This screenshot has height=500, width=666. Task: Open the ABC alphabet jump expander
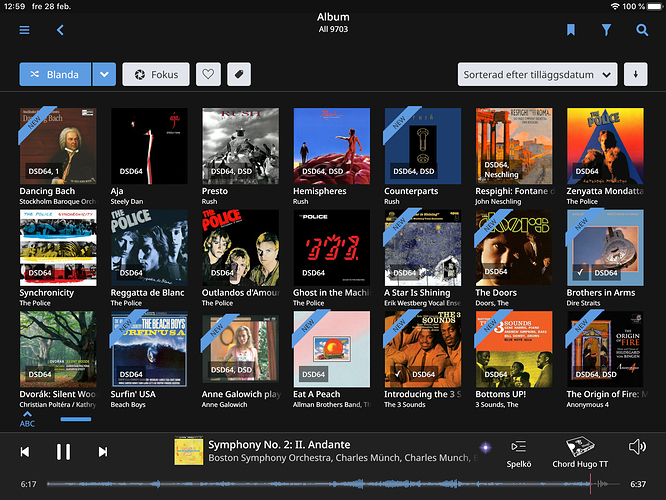click(x=27, y=419)
